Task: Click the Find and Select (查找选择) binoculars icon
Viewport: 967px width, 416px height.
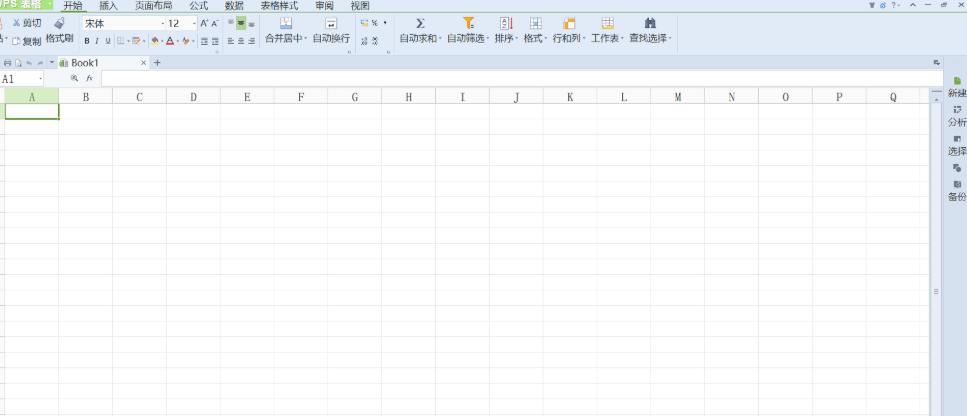Action: click(x=650, y=23)
